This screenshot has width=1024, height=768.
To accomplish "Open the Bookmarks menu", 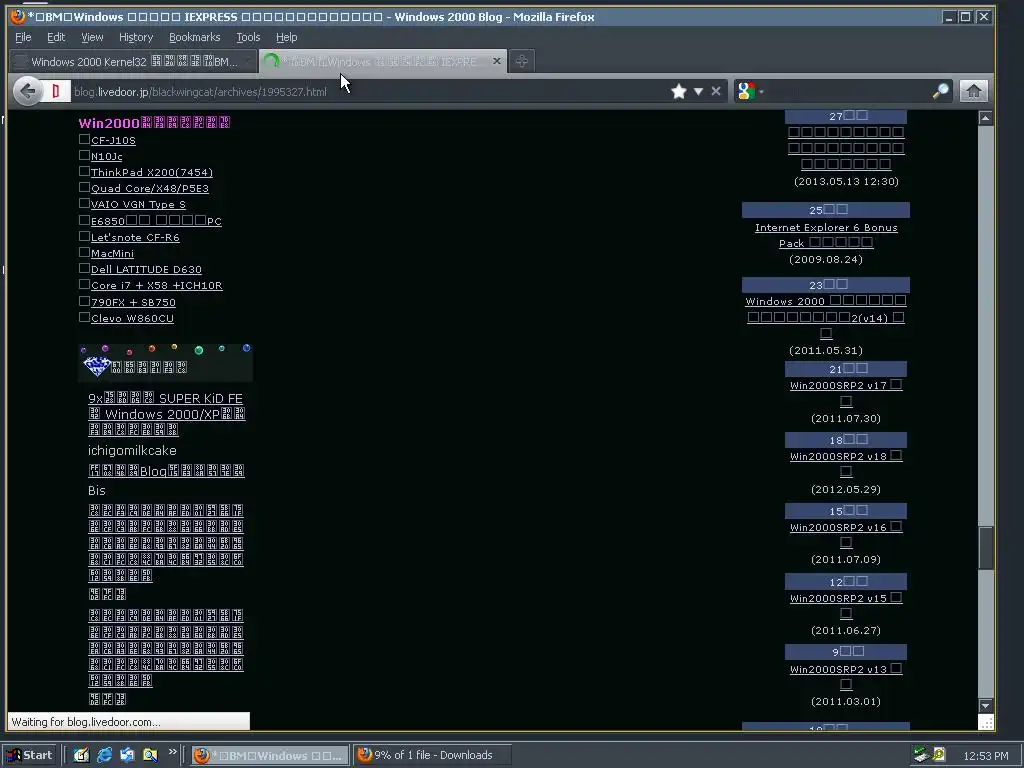I will pyautogui.click(x=195, y=37).
